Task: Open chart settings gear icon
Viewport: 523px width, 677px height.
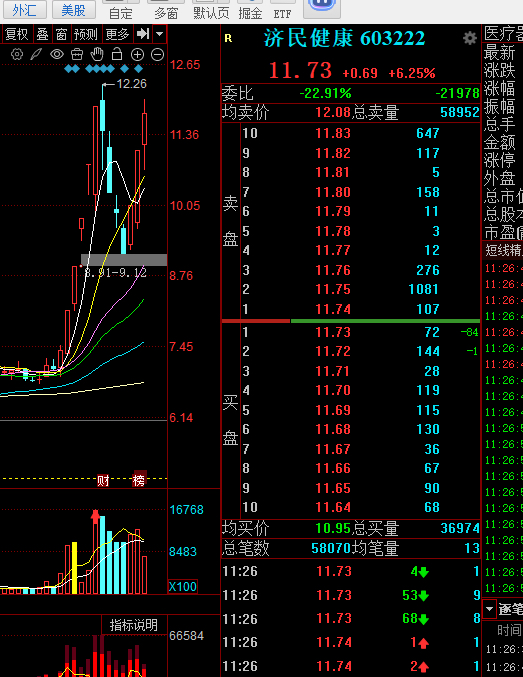Action: tap(17, 54)
